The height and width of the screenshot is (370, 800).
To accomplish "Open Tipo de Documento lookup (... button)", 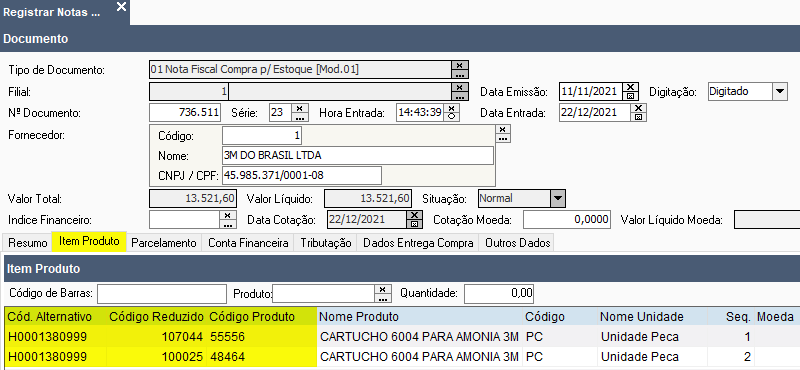I will click(460, 74).
